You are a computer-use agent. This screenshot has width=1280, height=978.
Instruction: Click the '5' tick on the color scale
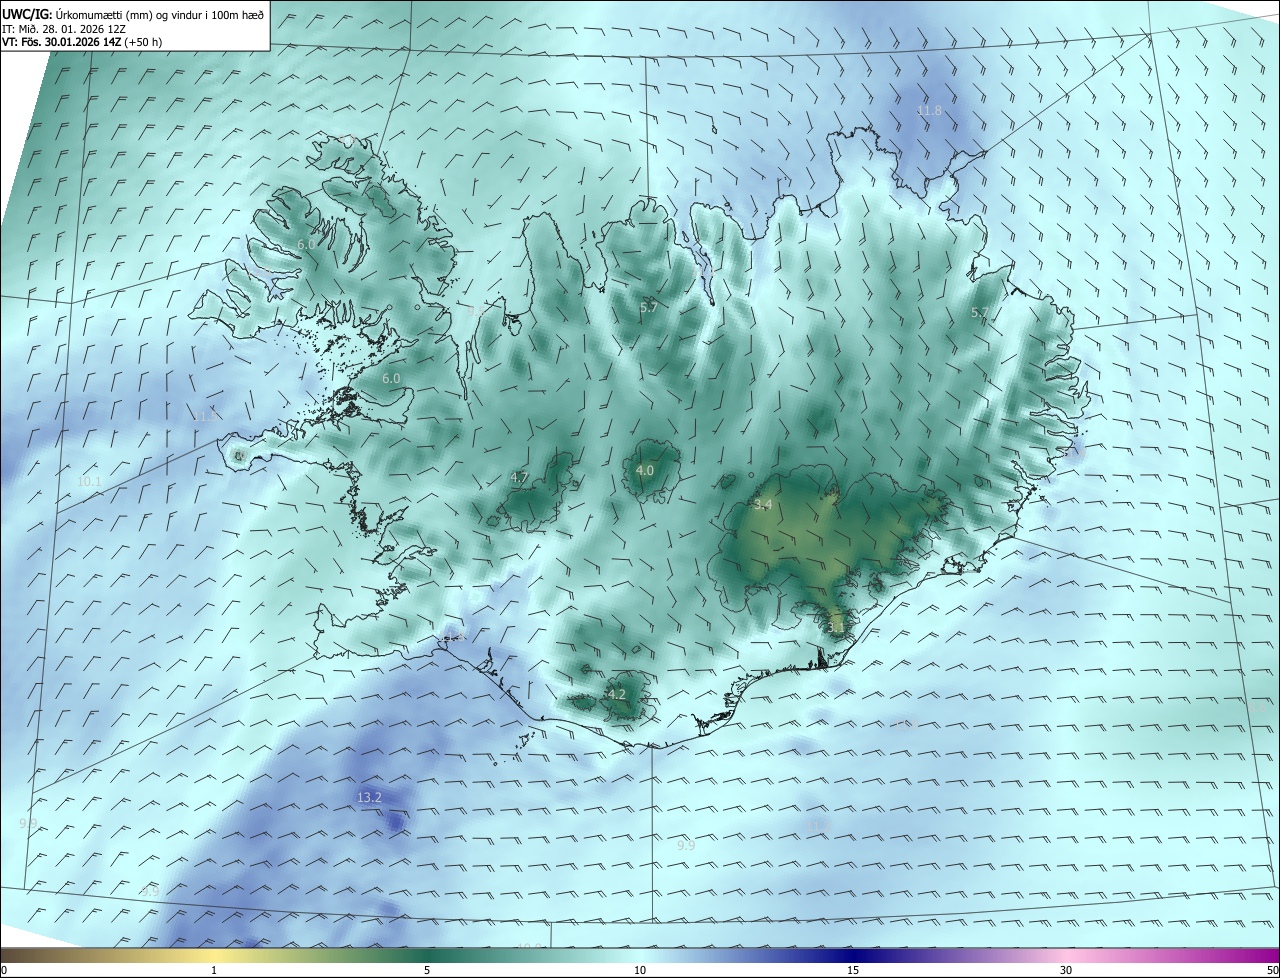pos(427,971)
